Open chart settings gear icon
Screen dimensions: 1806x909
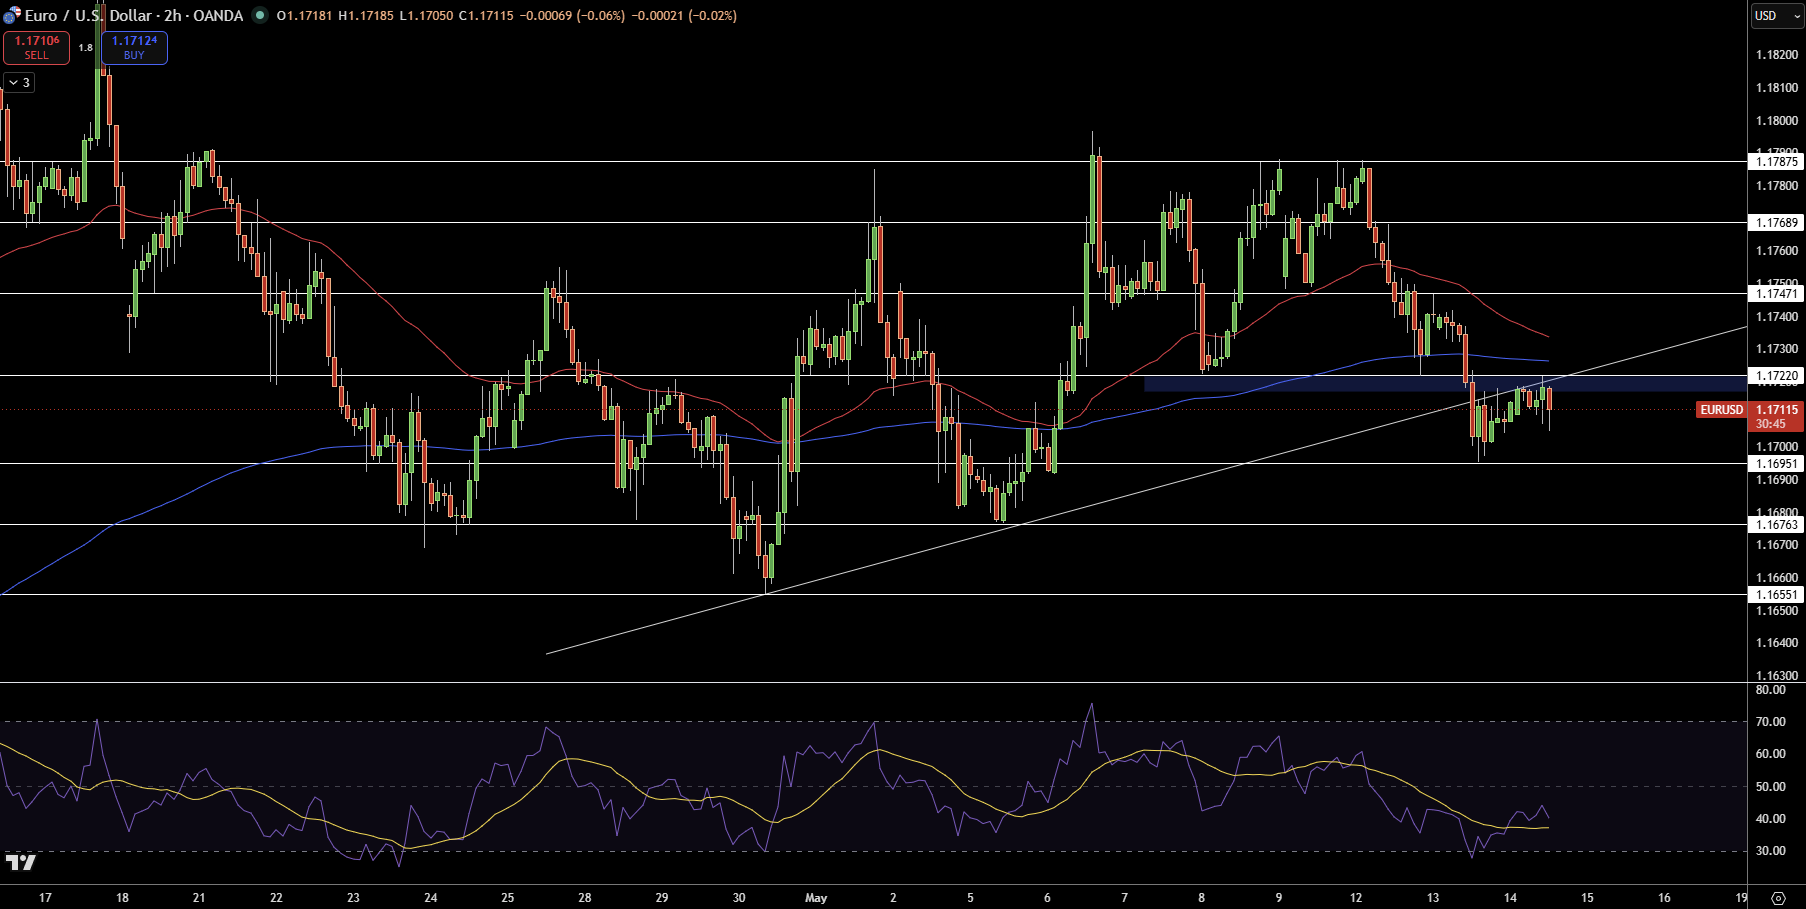pyautogui.click(x=1778, y=898)
